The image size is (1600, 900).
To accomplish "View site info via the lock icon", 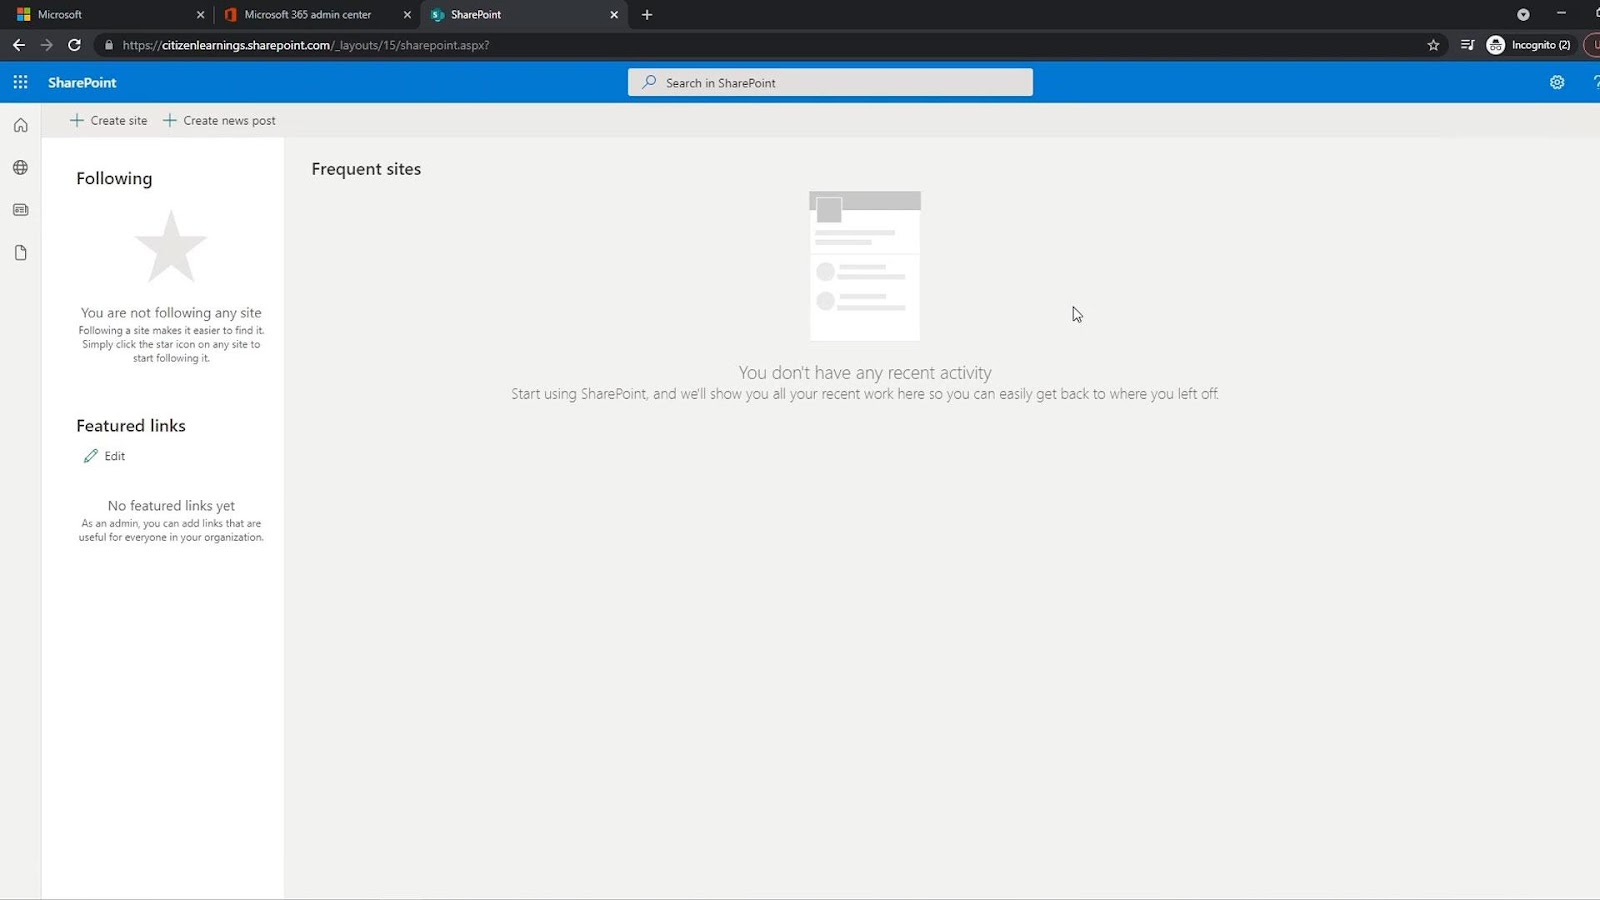I will 109,45.
